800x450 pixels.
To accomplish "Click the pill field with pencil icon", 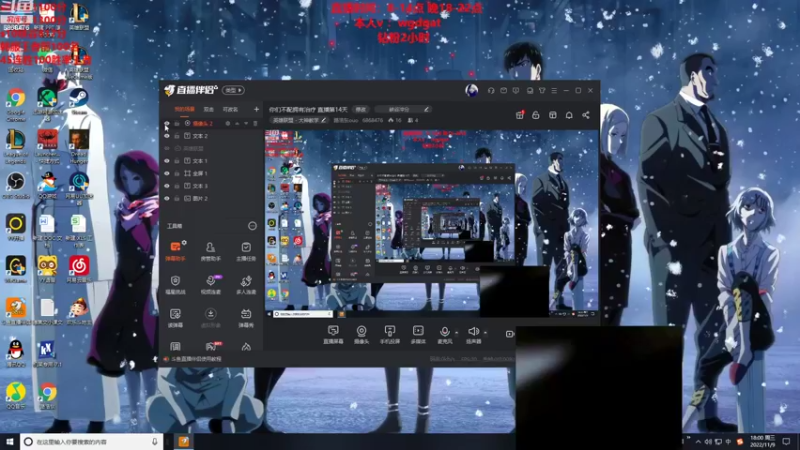I will pyautogui.click(x=403, y=109).
